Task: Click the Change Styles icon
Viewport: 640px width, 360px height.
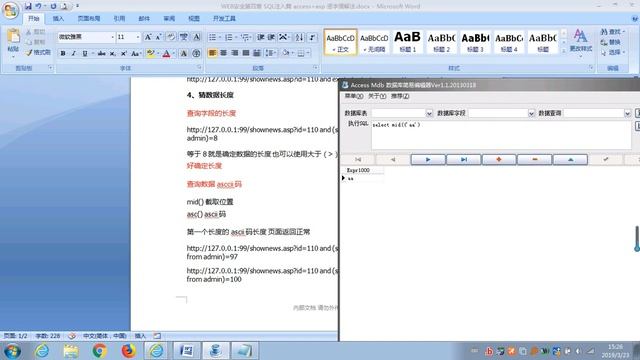Action: [x=580, y=41]
